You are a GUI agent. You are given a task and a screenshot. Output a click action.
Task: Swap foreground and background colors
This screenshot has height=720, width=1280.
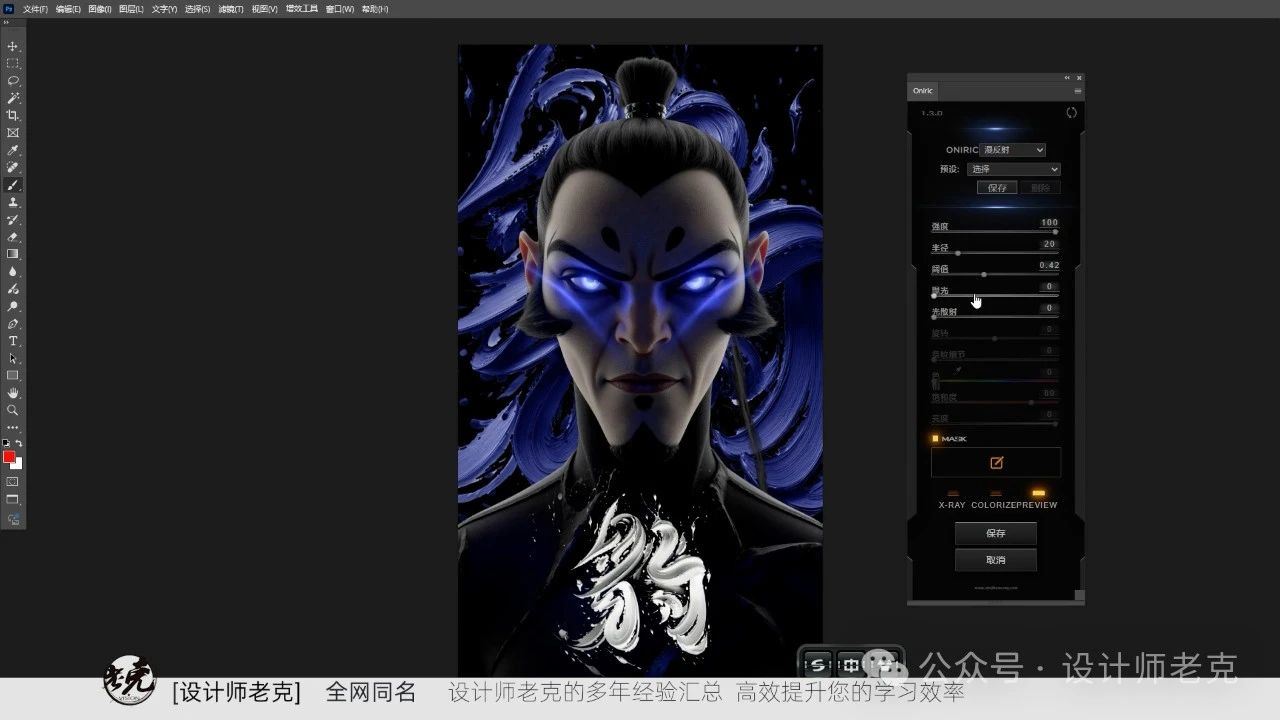(x=19, y=443)
